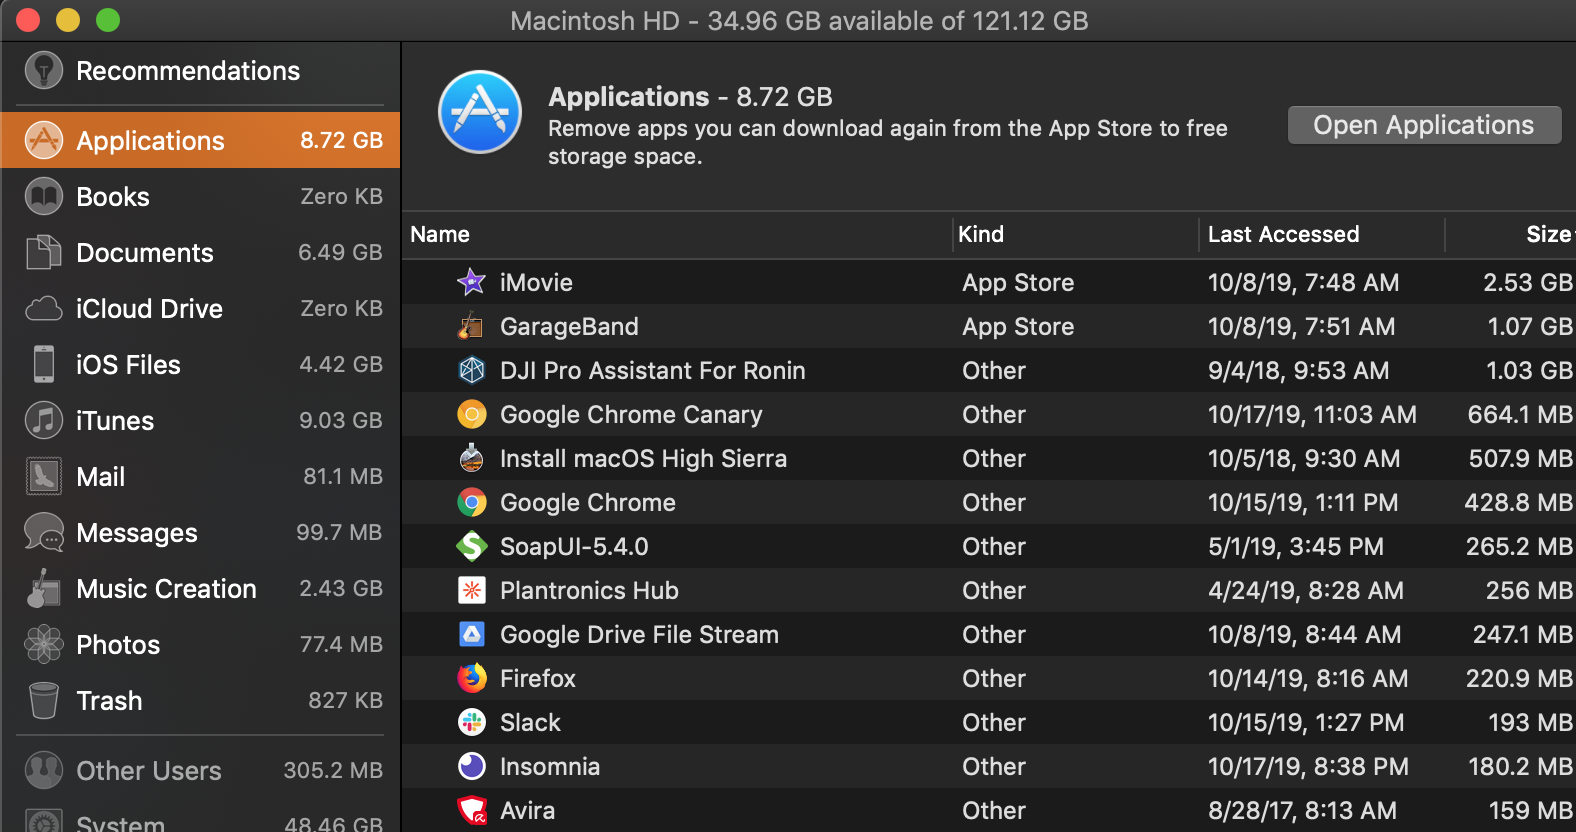Select the Applications sidebar label
Image resolution: width=1576 pixels, height=832 pixels.
150,141
